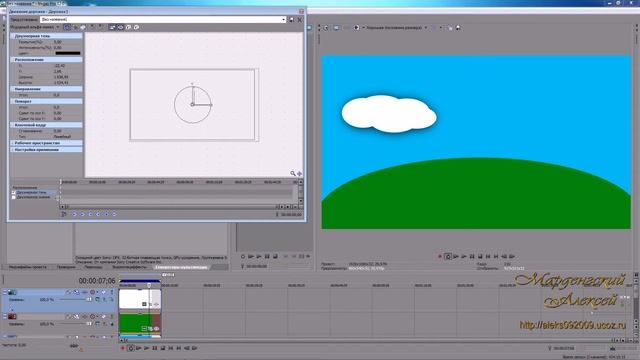
Task: Collapse the Направление section
Action: point(12,89)
